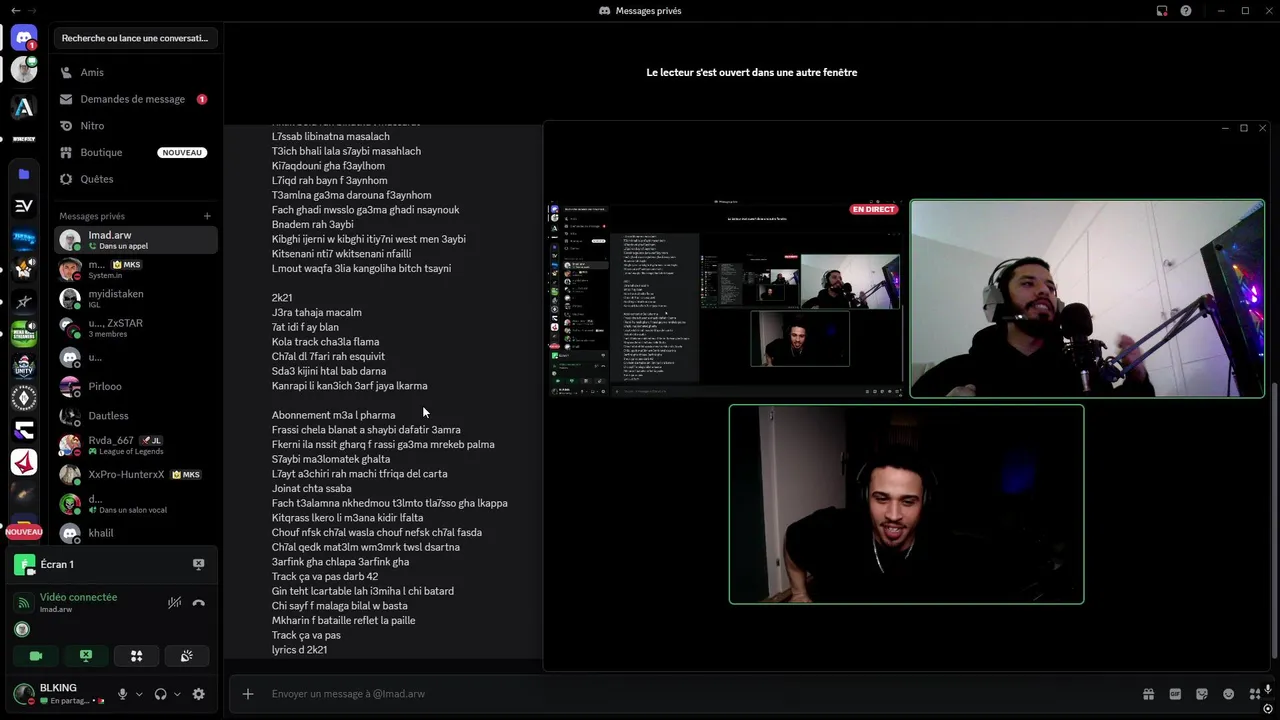Open the Nitro page
The width and height of the screenshot is (1280, 720).
[x=135, y=126]
